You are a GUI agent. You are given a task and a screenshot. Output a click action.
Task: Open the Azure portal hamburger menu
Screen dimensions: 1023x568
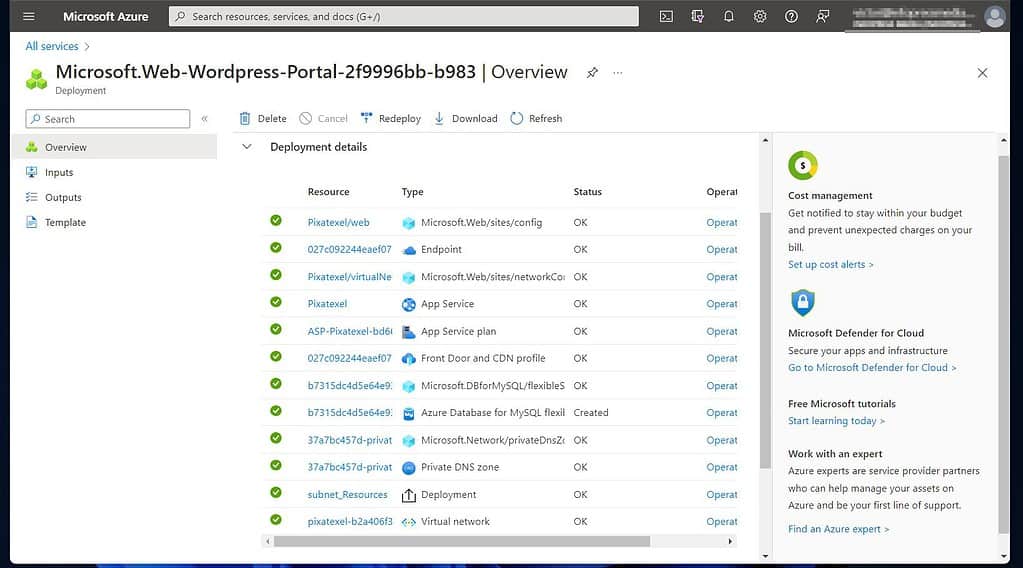click(x=29, y=16)
